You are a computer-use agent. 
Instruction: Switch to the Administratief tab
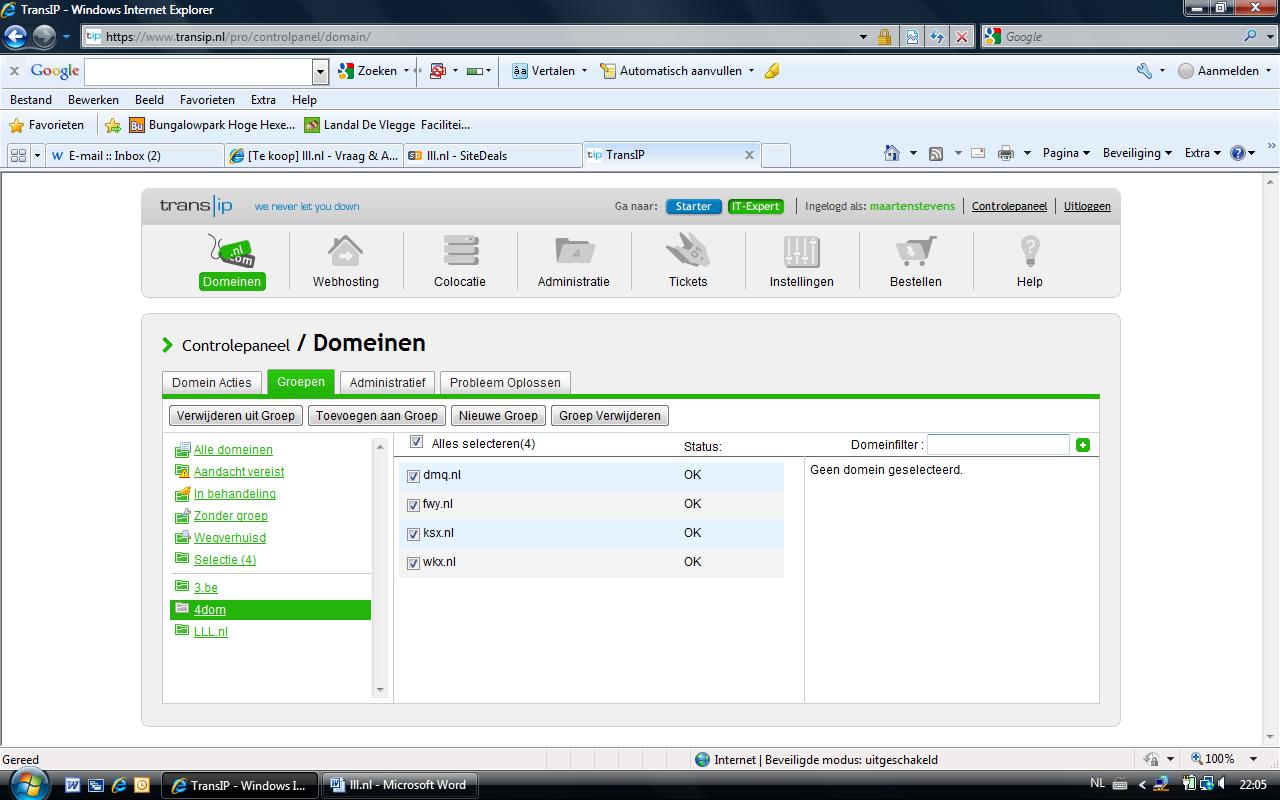tap(388, 383)
